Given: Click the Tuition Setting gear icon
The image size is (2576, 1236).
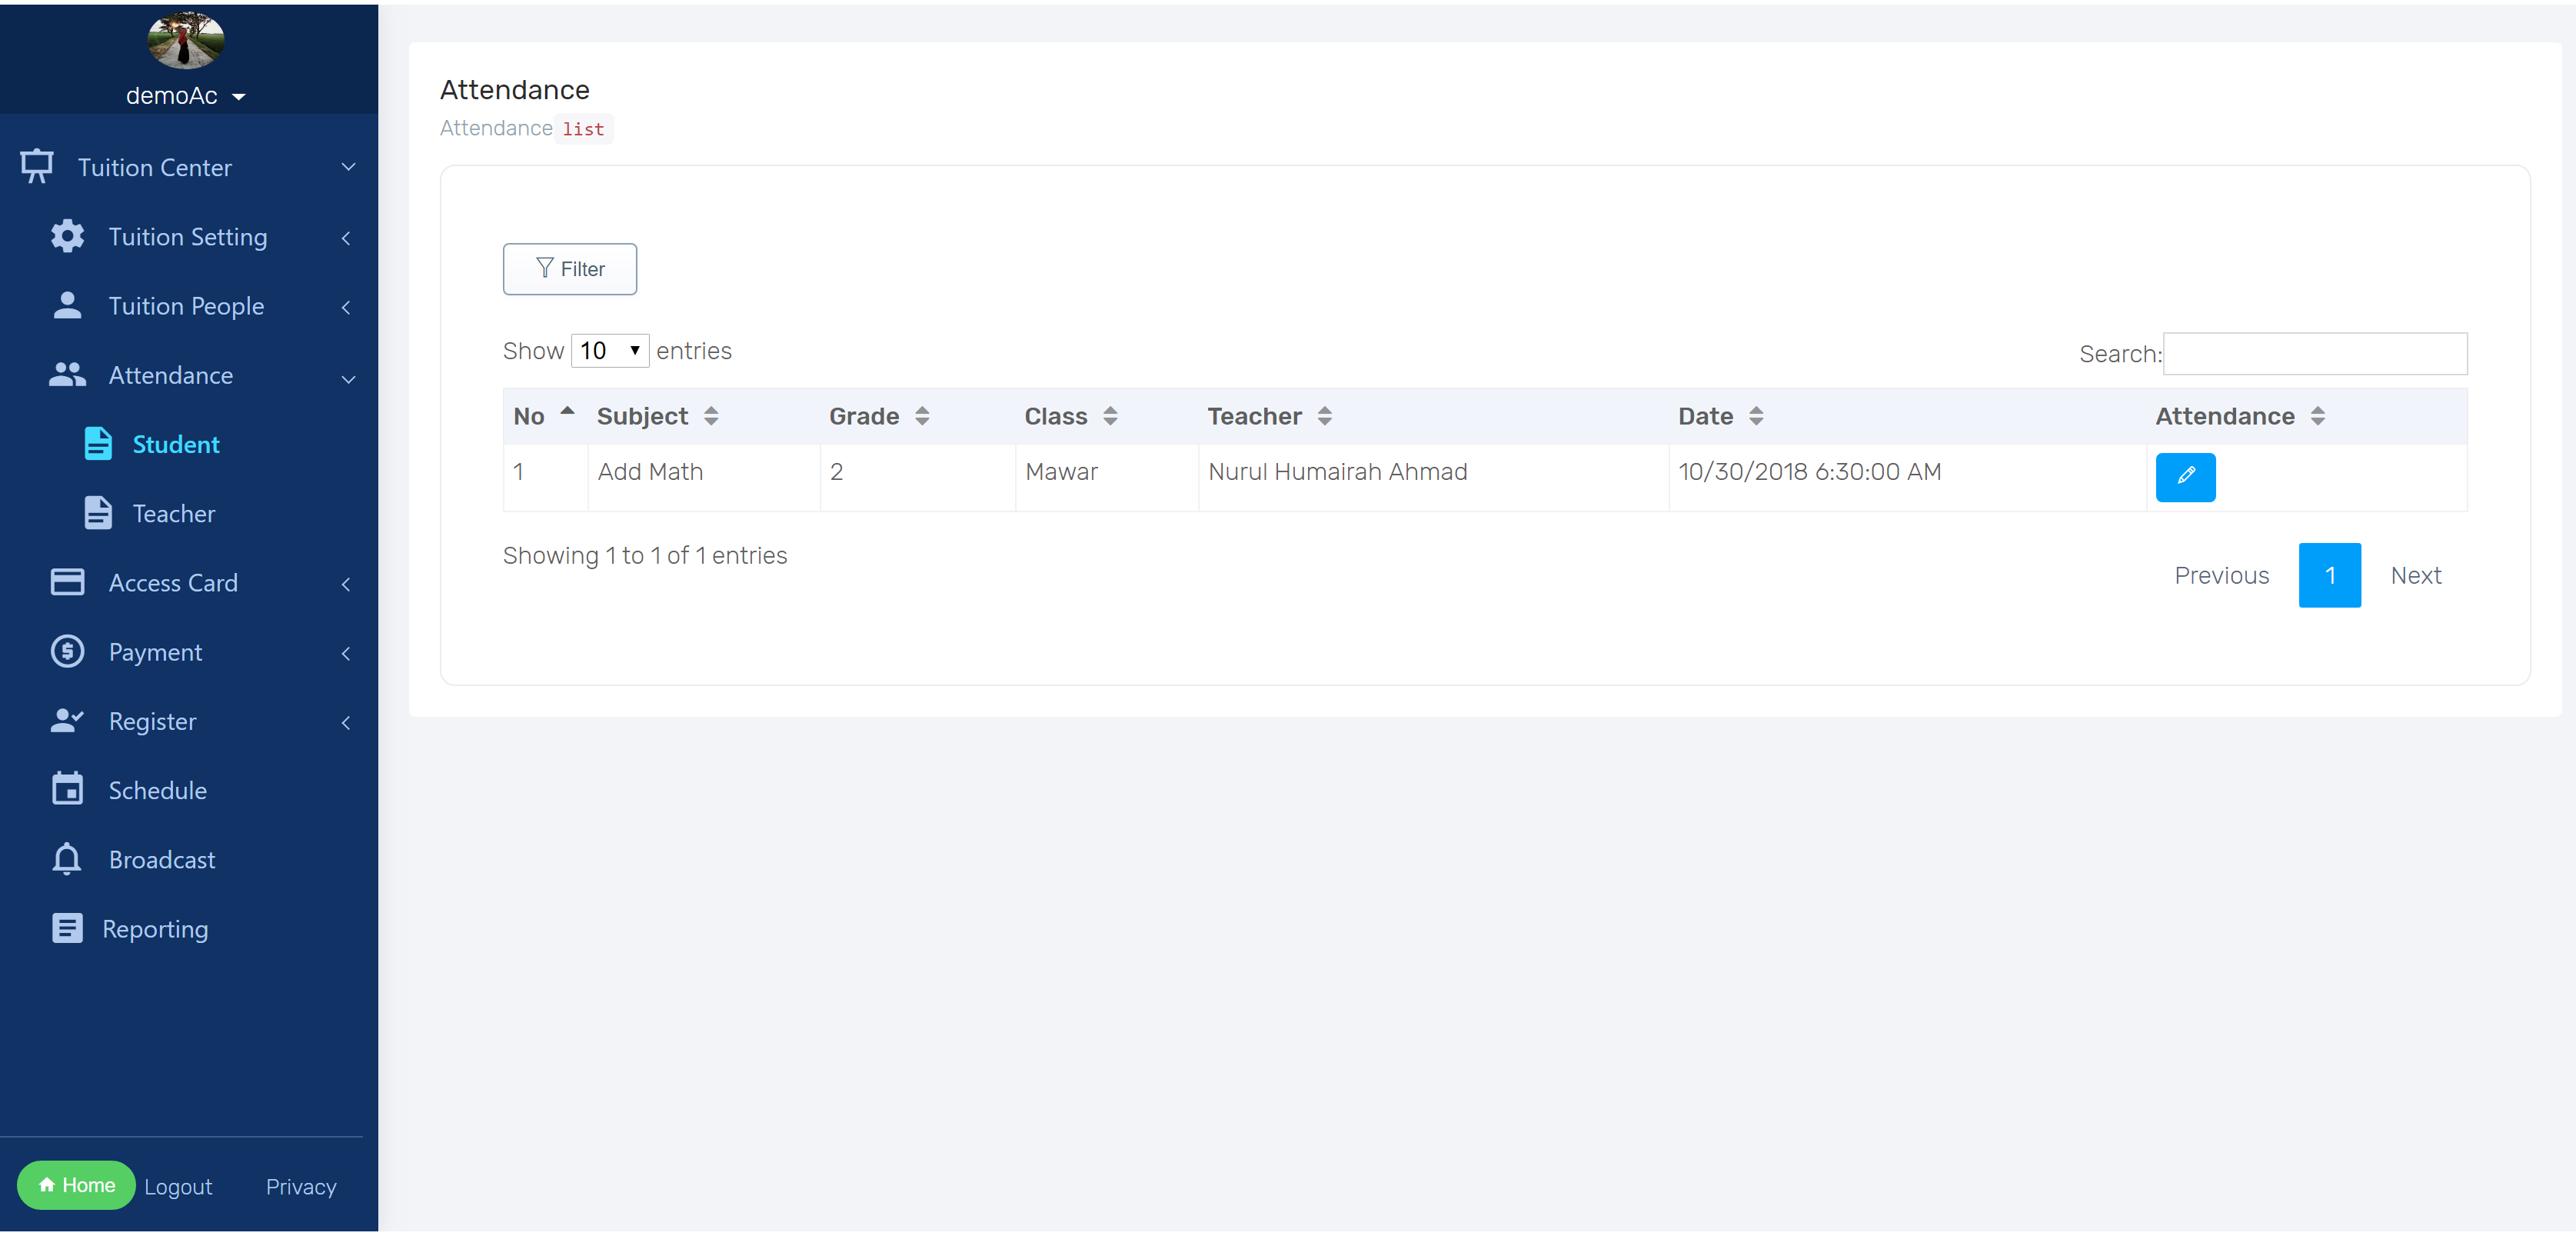Looking at the screenshot, I should click(67, 236).
